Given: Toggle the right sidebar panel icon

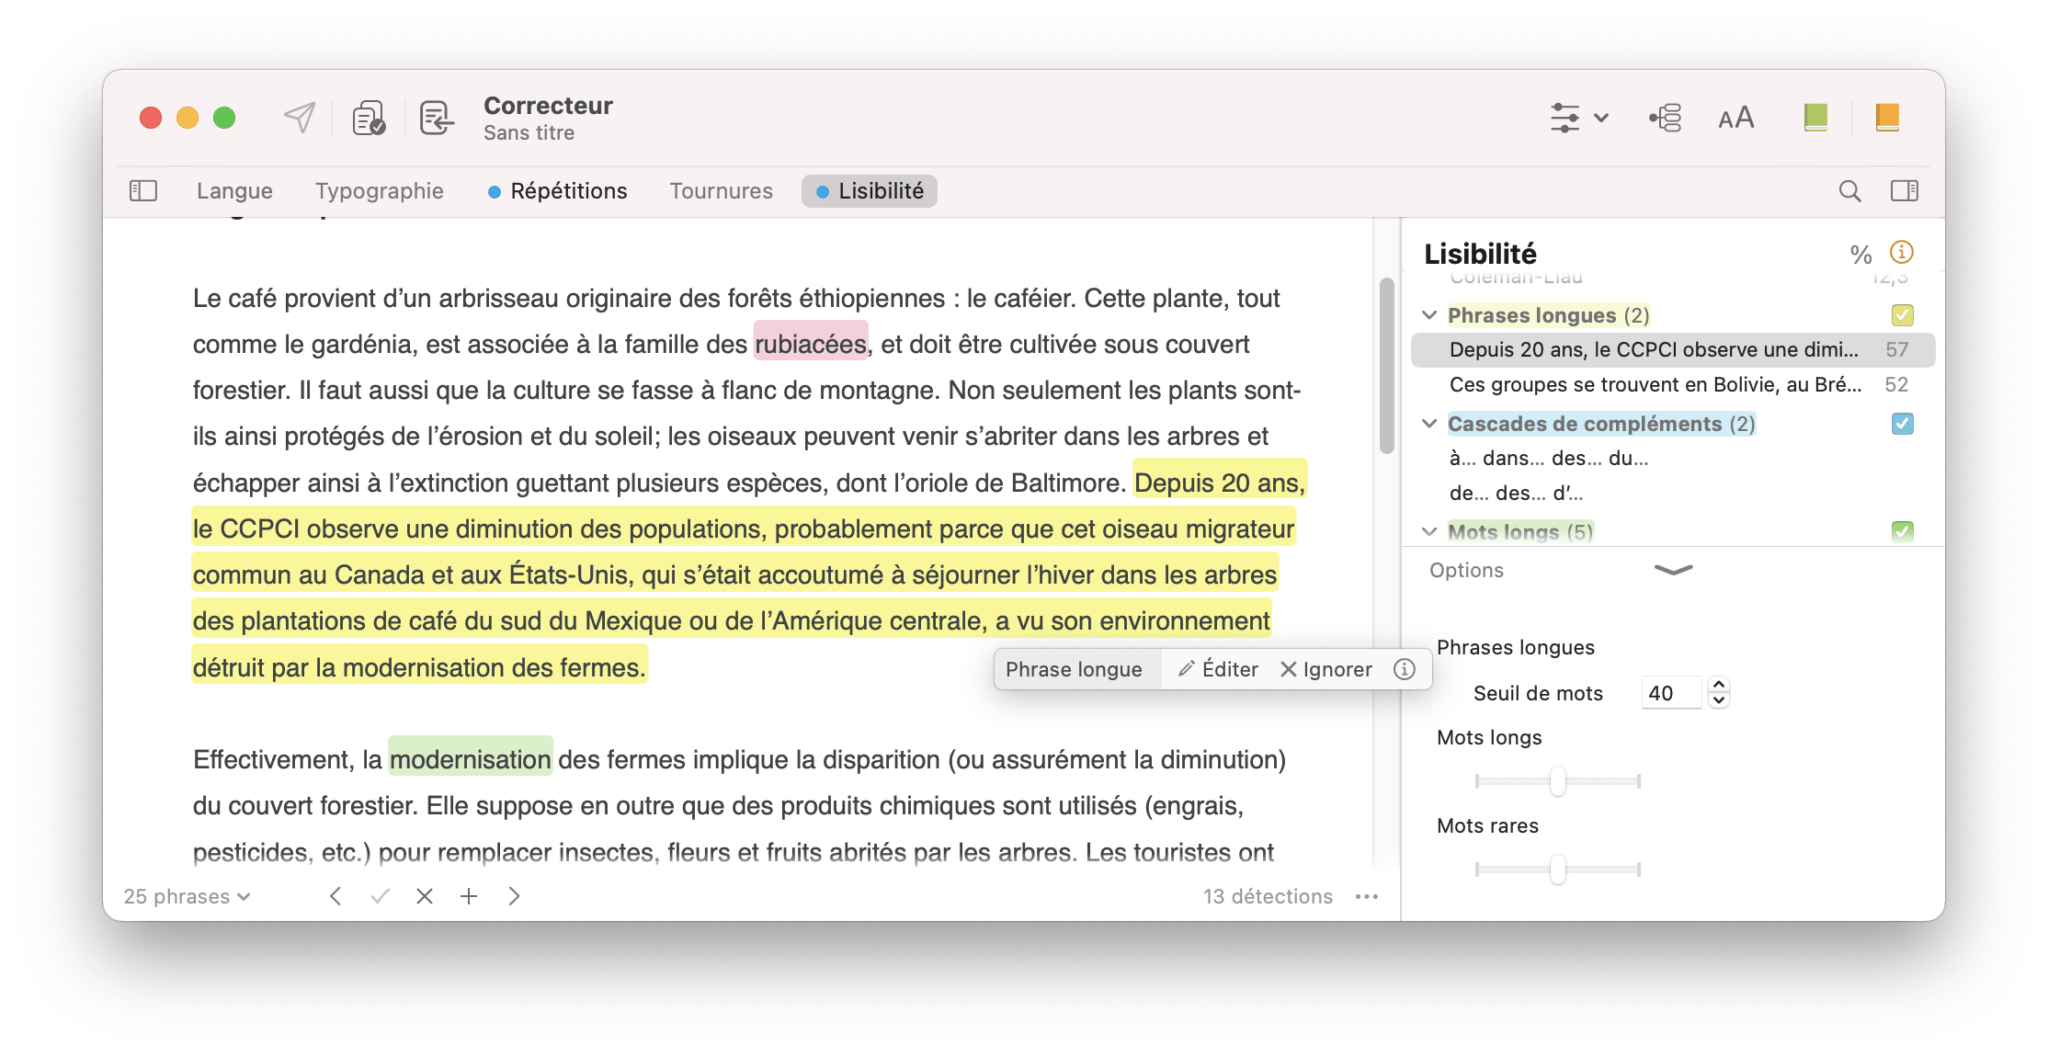Looking at the screenshot, I should 1904,190.
